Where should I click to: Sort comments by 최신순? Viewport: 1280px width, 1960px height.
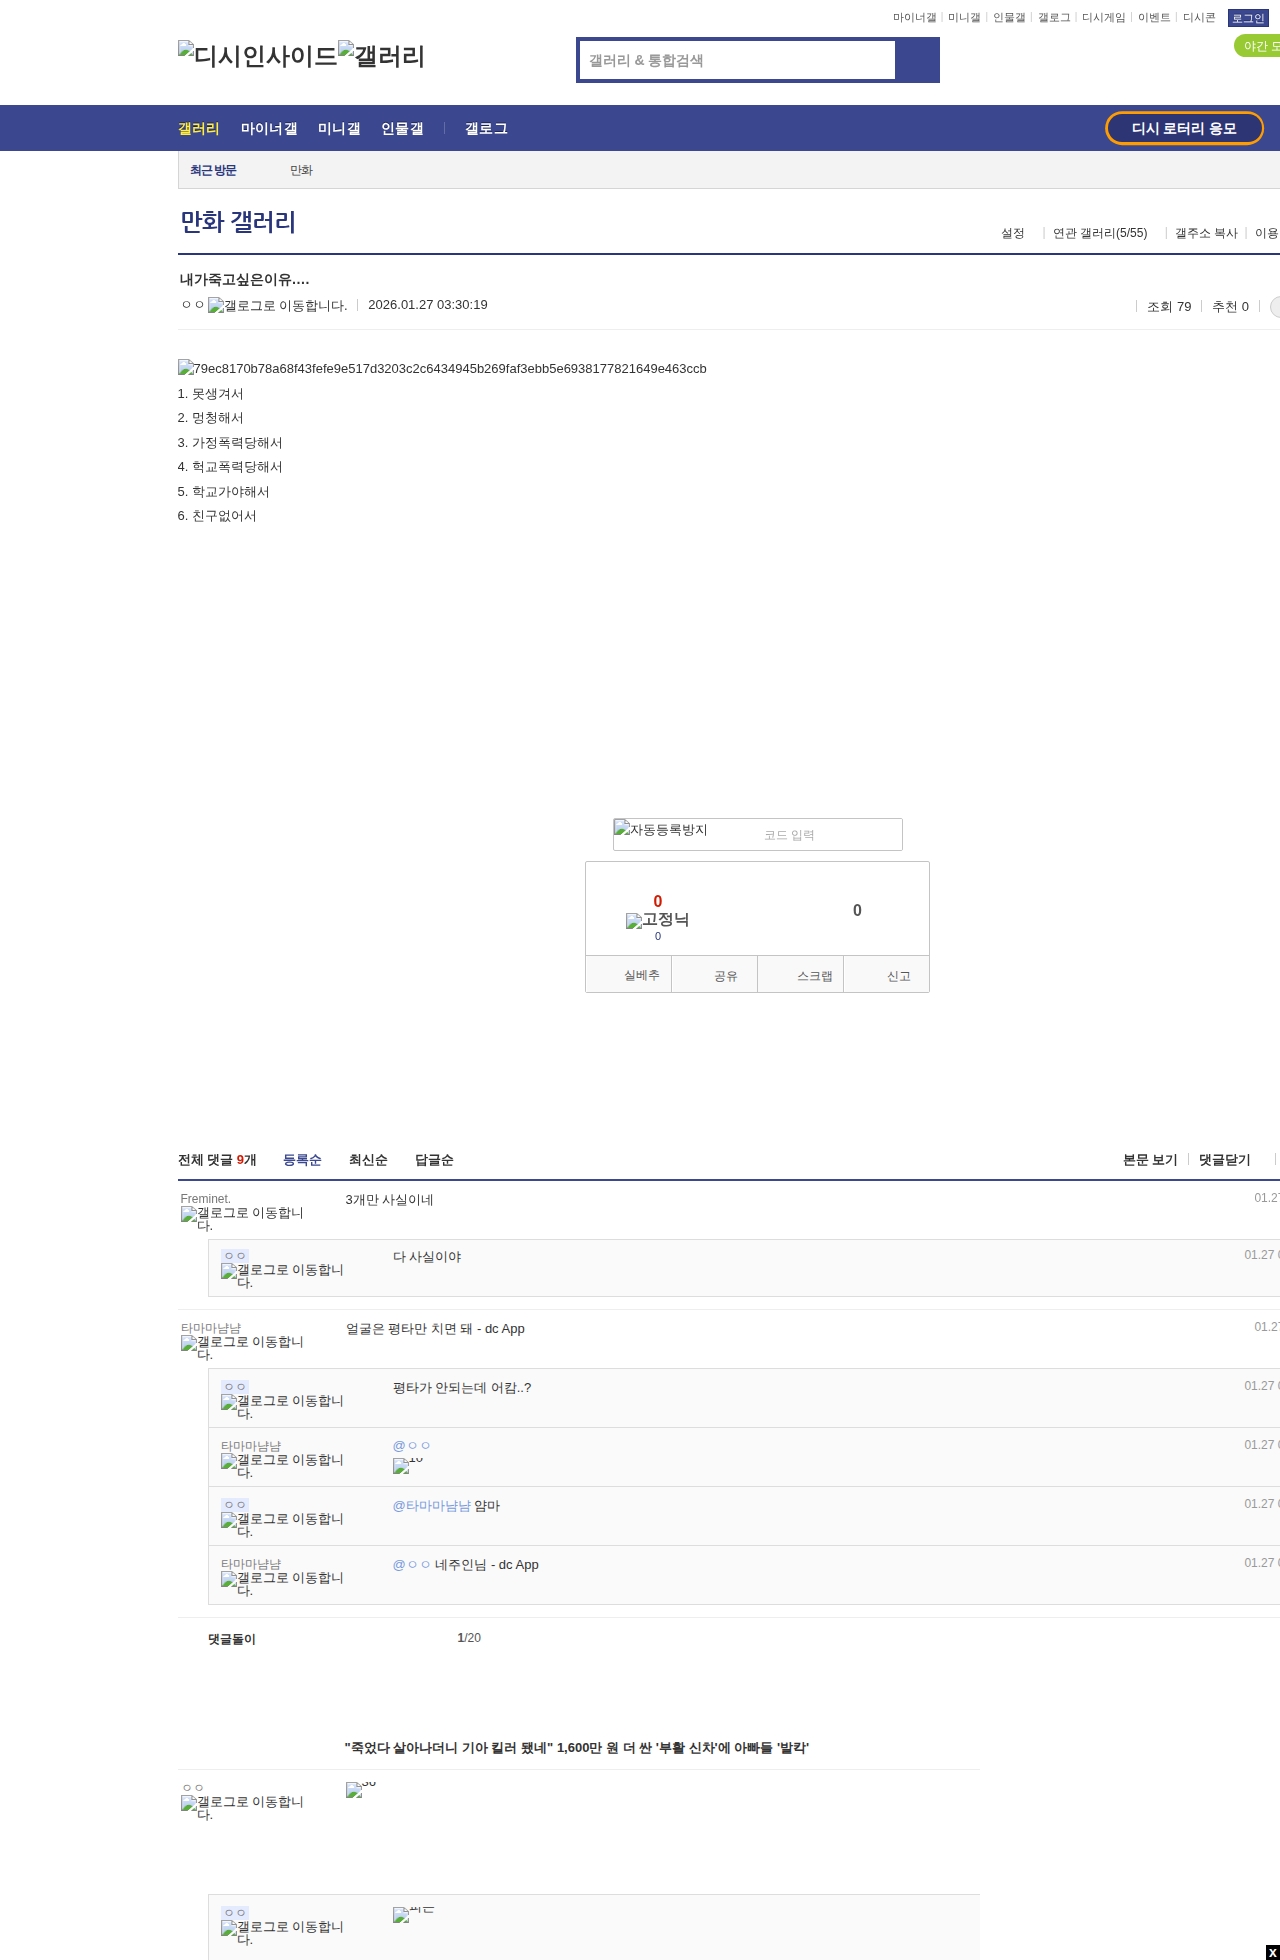368,1160
